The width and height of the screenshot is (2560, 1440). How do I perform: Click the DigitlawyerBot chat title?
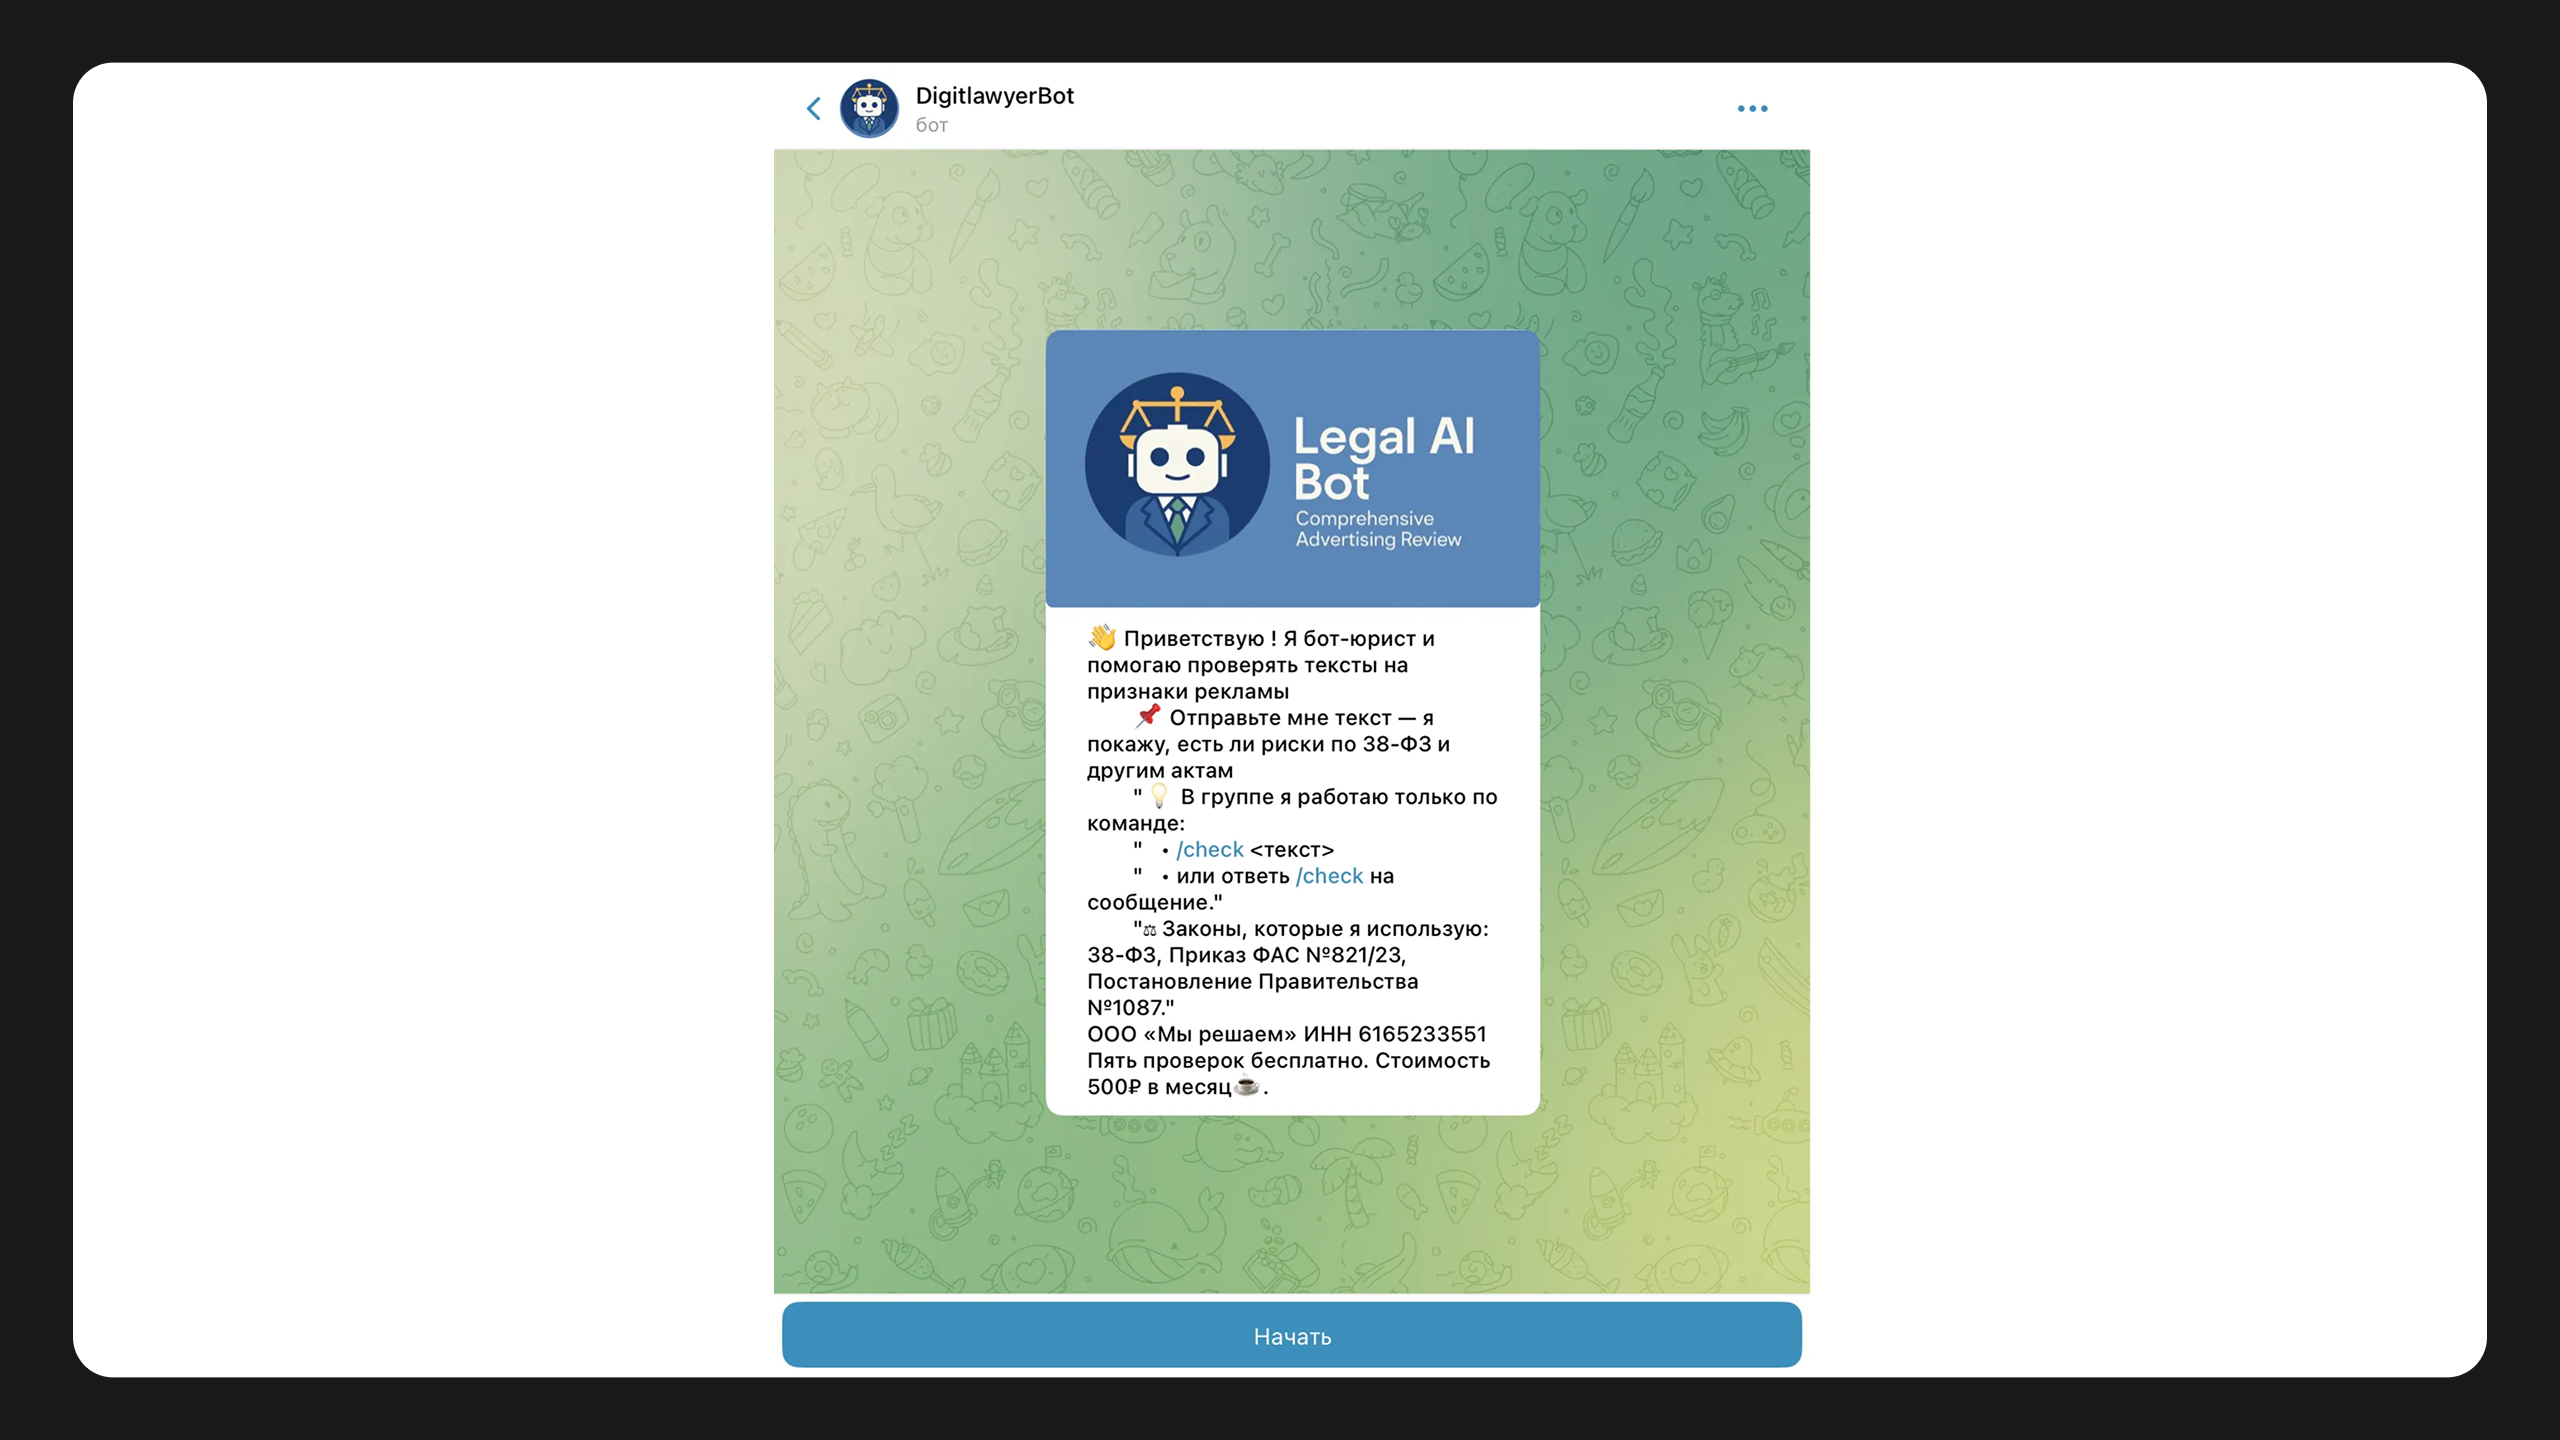(x=995, y=95)
